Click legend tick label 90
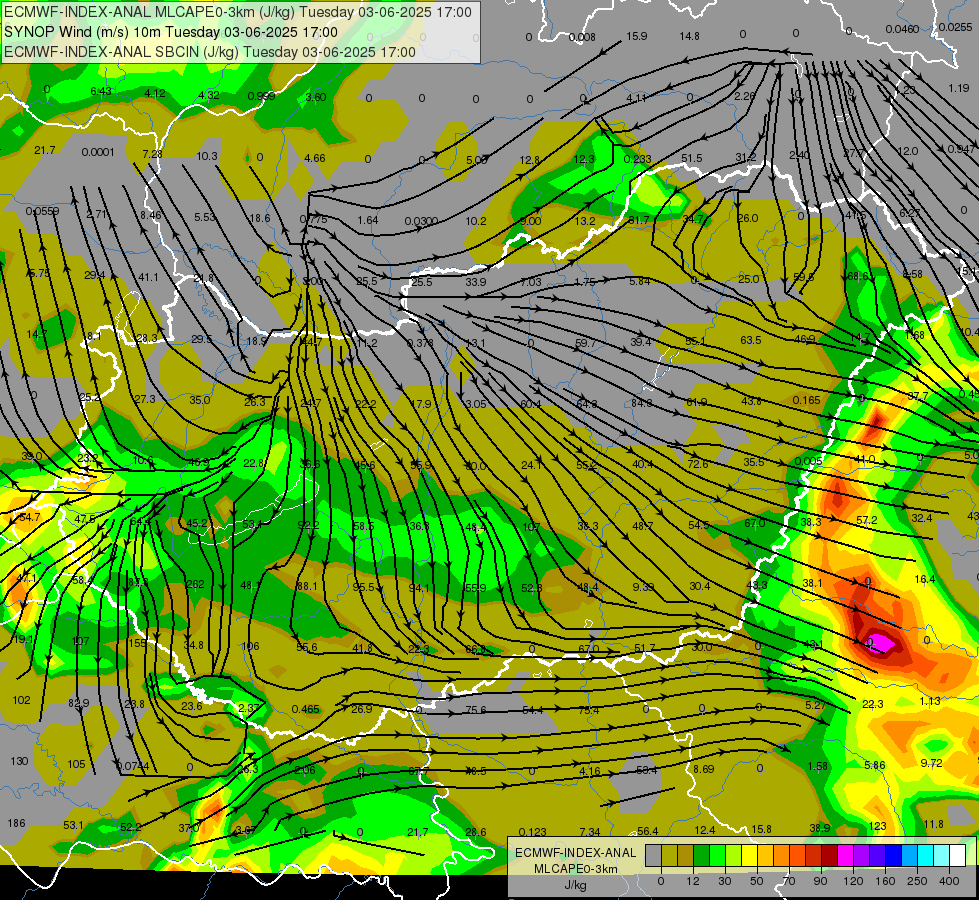Viewport: 979px width, 900px height. [x=820, y=881]
